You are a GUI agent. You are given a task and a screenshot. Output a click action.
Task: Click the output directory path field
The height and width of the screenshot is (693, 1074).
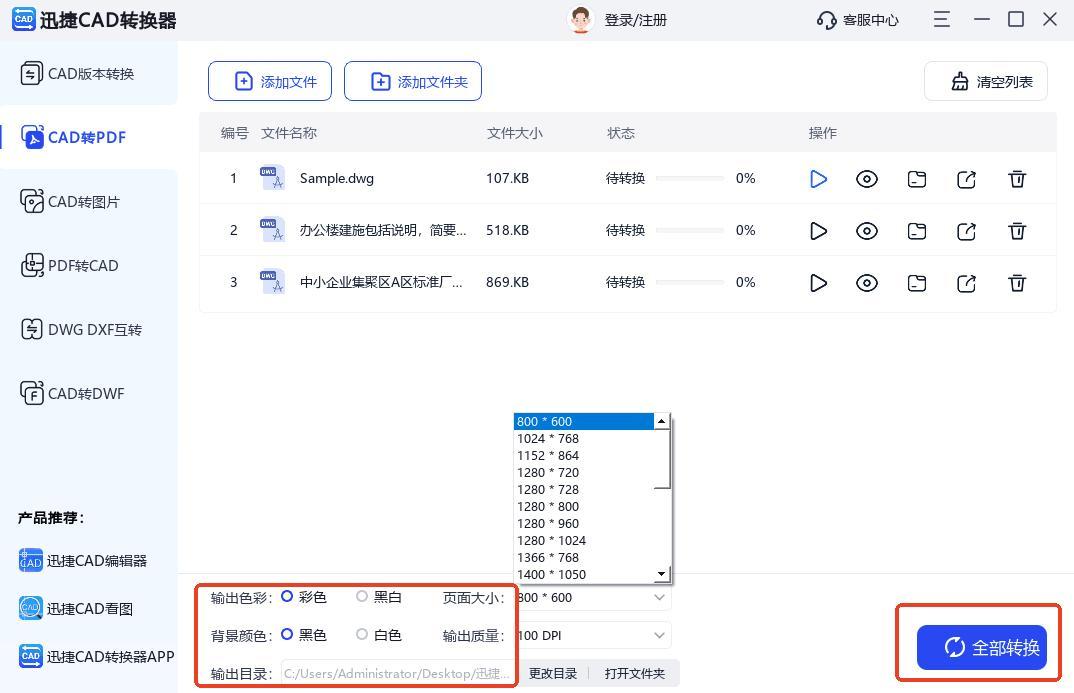tap(397, 673)
